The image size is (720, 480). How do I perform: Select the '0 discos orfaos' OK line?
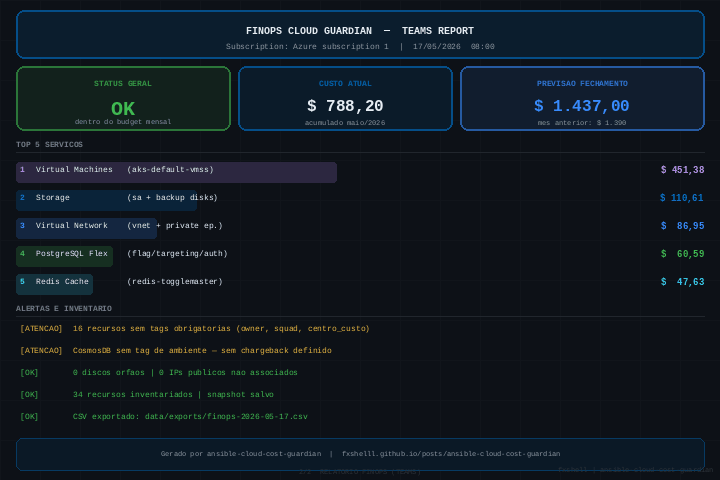pos(185,373)
